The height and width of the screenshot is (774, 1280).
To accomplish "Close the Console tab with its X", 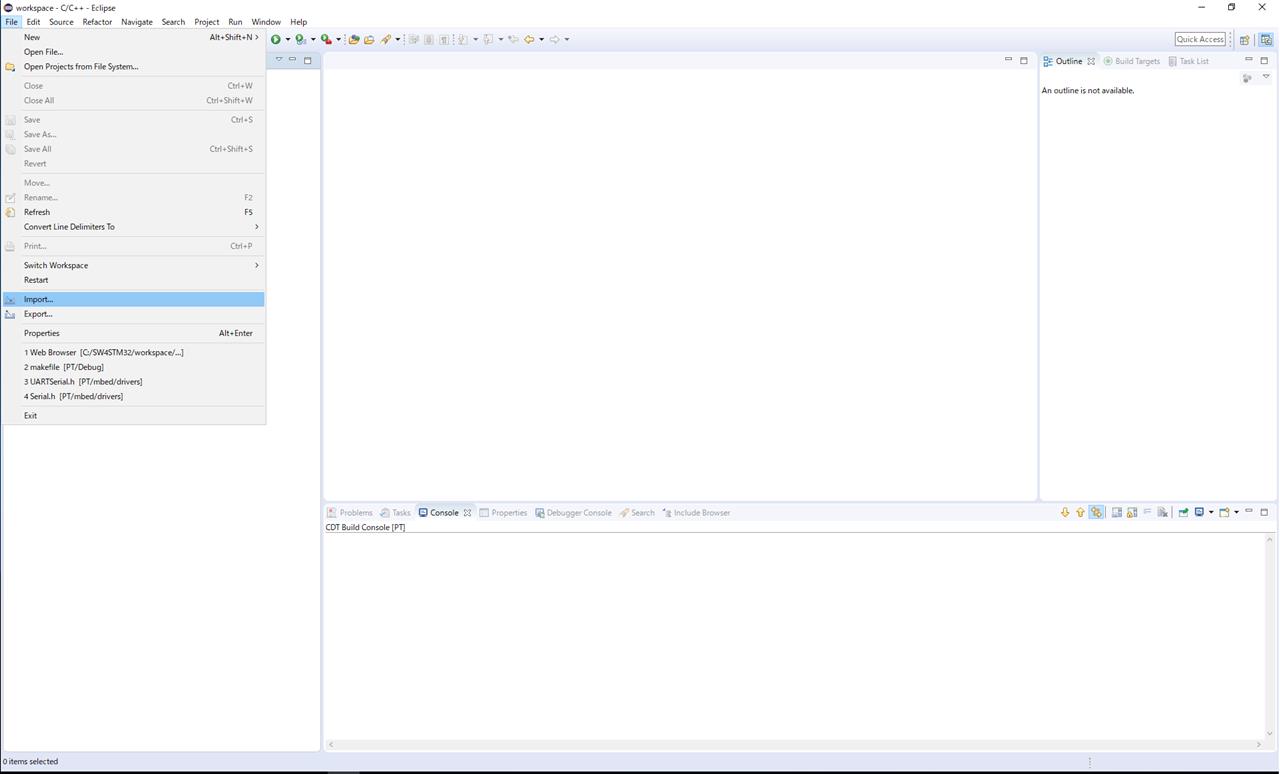I will coord(467,512).
